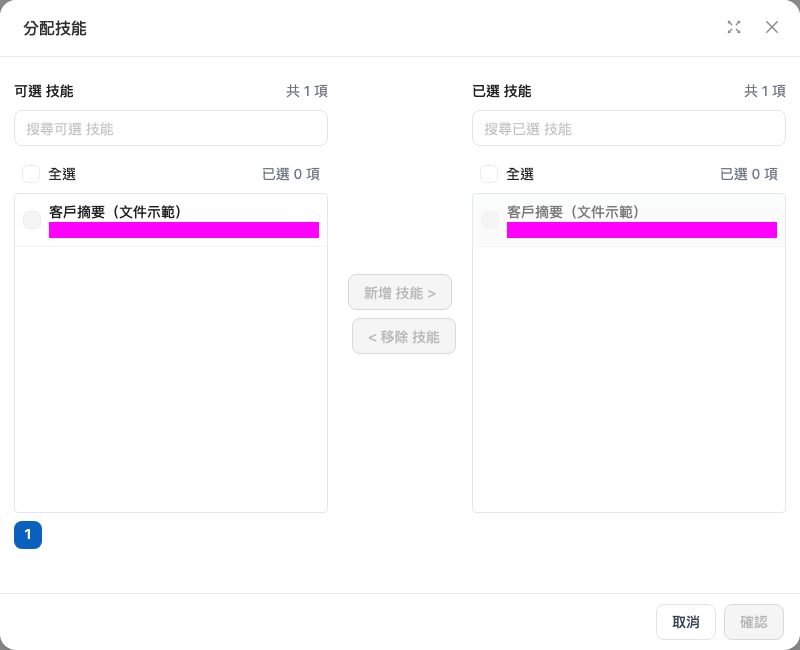
Task: Select 客戶摘要（文件示範）text in 可選 list
Action: (115, 212)
